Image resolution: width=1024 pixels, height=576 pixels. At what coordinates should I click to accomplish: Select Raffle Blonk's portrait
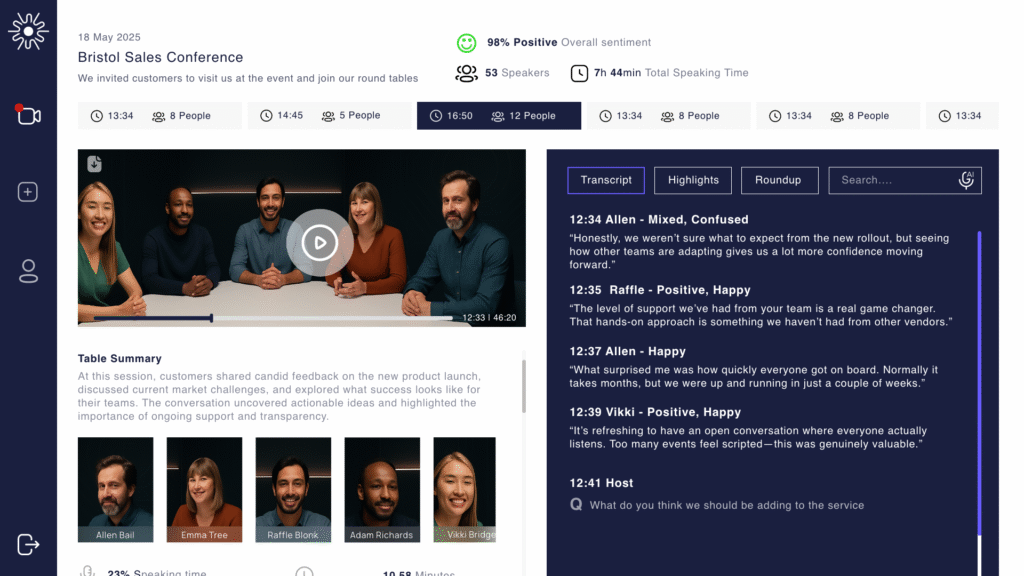(x=293, y=490)
